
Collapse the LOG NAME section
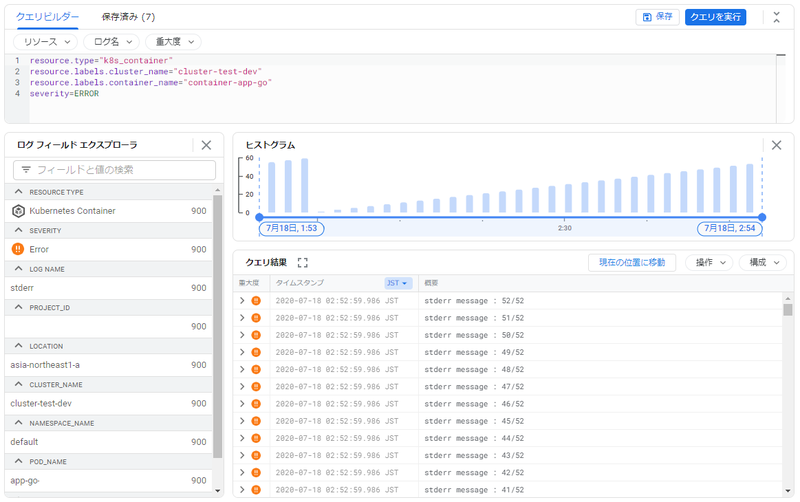click(19, 269)
